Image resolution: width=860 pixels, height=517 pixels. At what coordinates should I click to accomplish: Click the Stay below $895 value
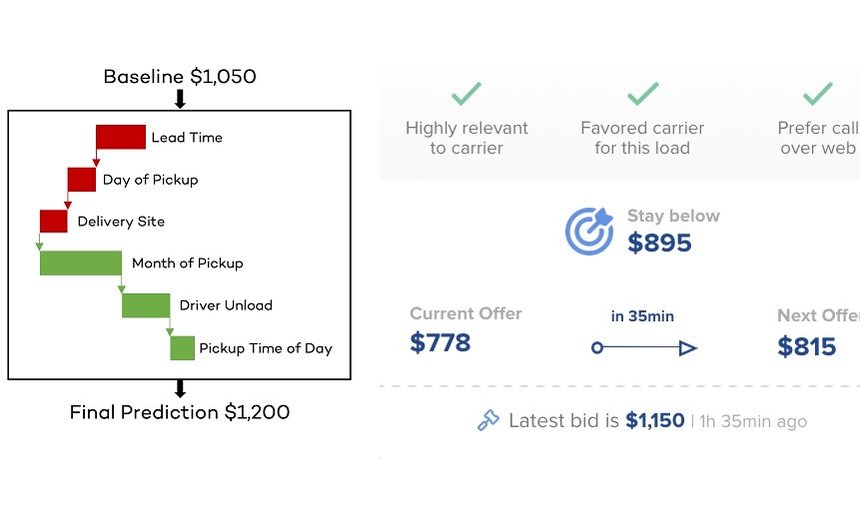click(x=660, y=243)
